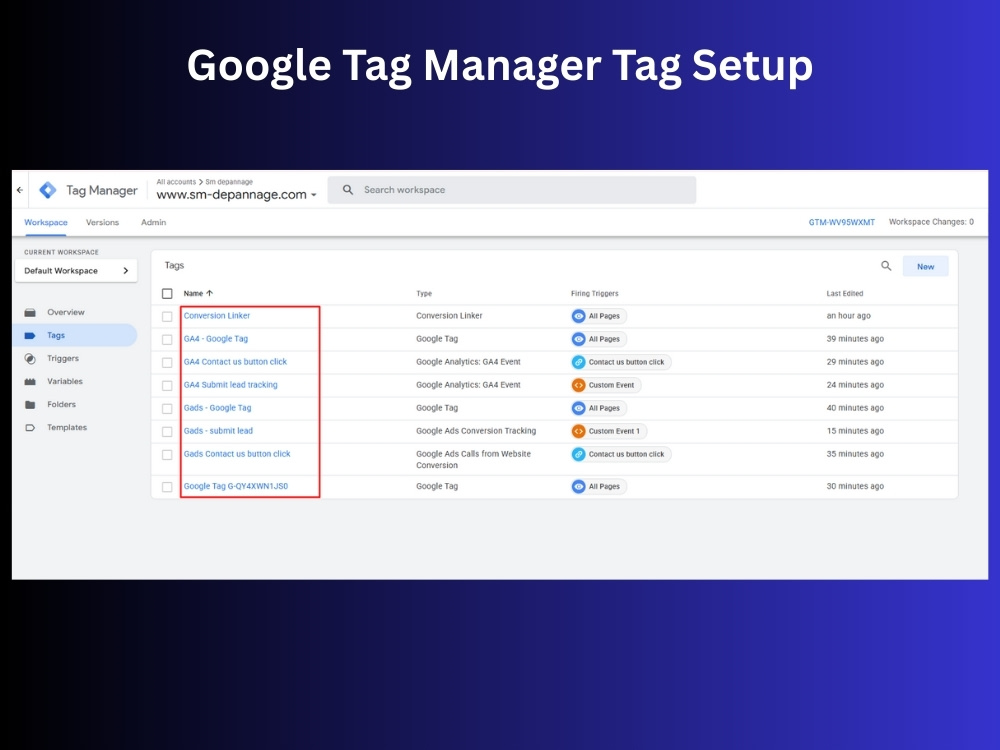Click the All accounts breadcrumb link
This screenshot has height=750, width=1000.
[176, 182]
